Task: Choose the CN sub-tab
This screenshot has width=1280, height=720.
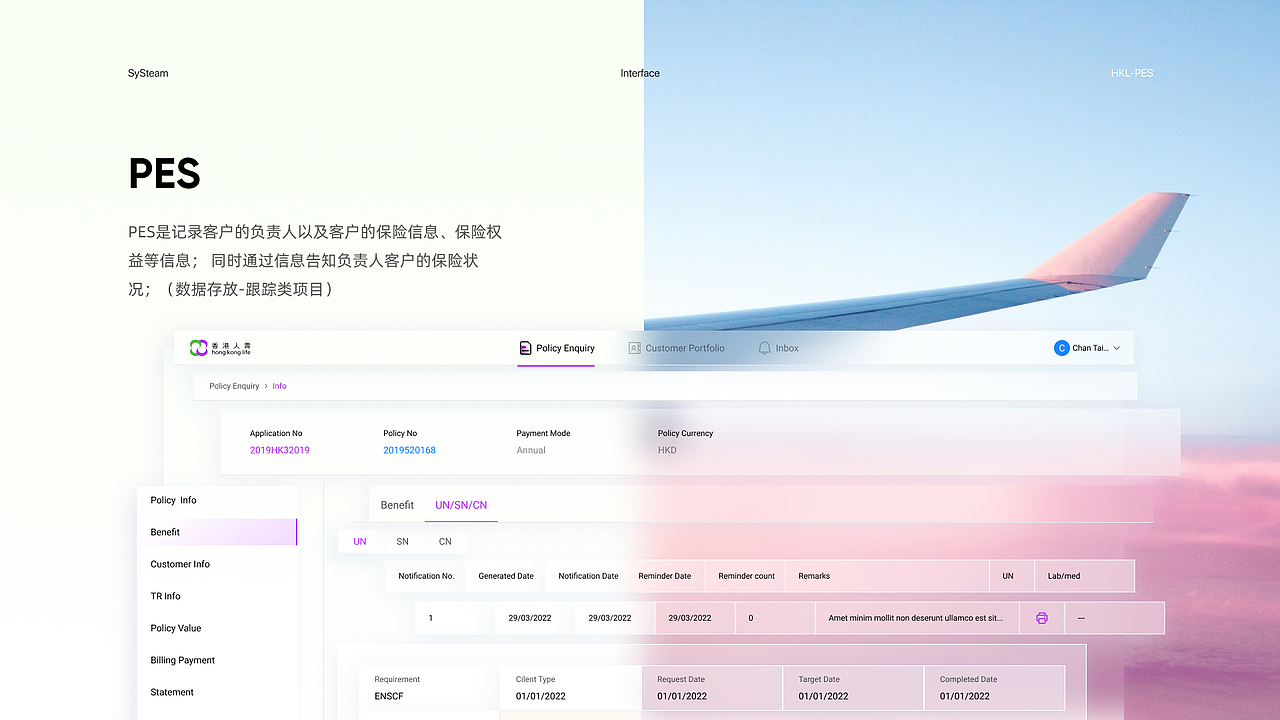Action: click(445, 541)
